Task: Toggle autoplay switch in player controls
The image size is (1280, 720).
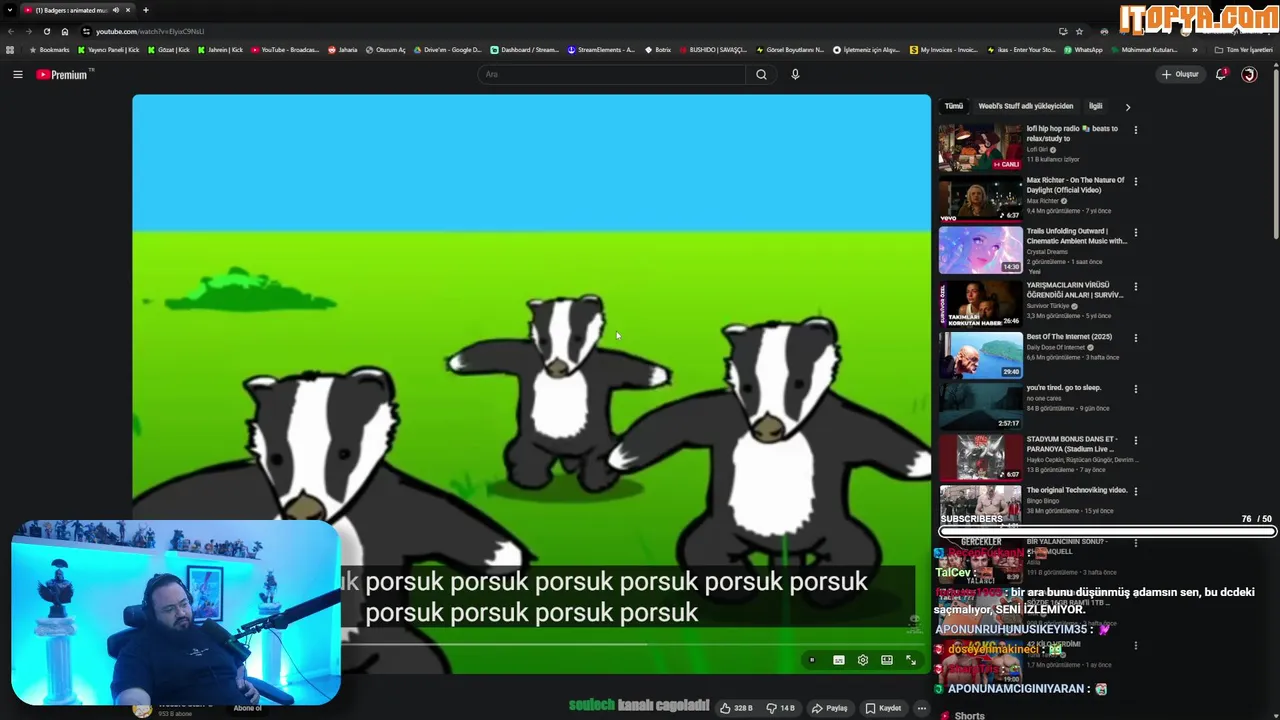Action: click(812, 660)
